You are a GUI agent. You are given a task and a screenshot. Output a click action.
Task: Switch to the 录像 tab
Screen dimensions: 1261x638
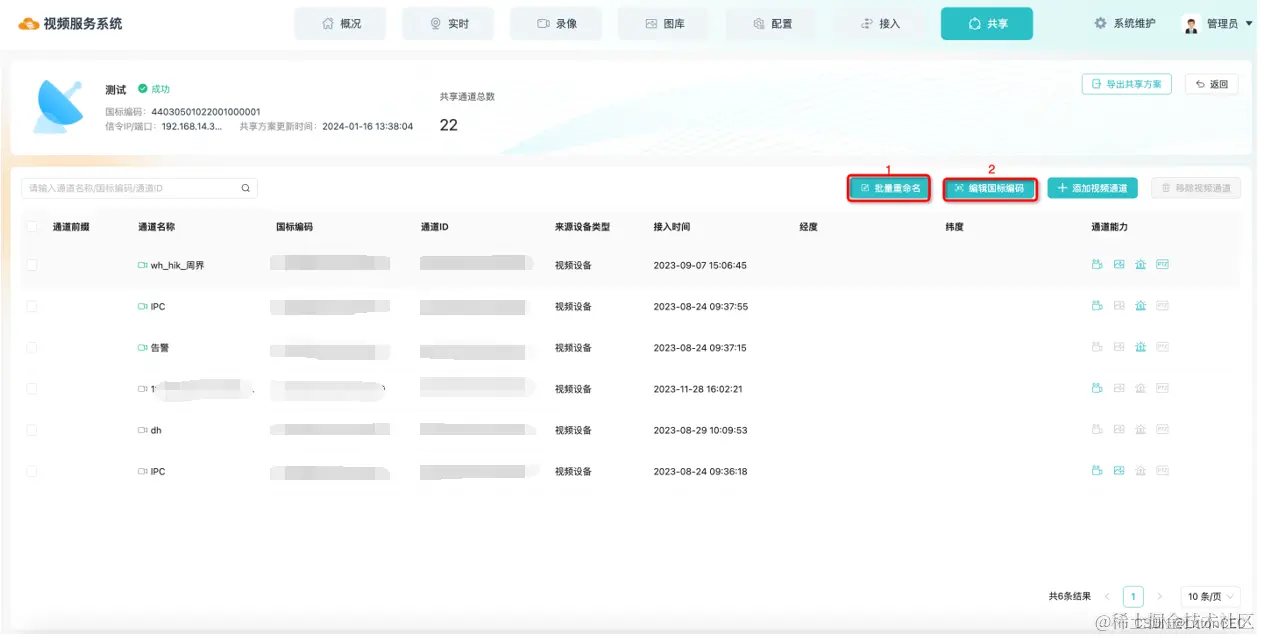pos(556,23)
